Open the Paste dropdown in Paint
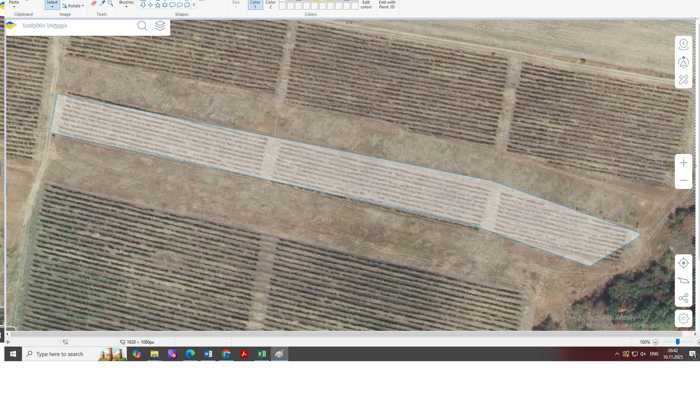The height and width of the screenshot is (394, 700). (x=14, y=4)
